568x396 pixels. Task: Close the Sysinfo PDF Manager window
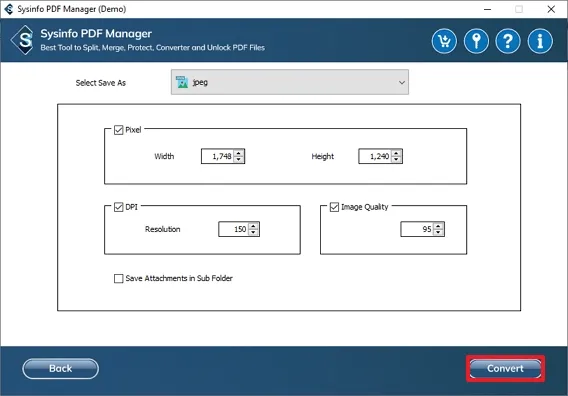click(x=551, y=9)
